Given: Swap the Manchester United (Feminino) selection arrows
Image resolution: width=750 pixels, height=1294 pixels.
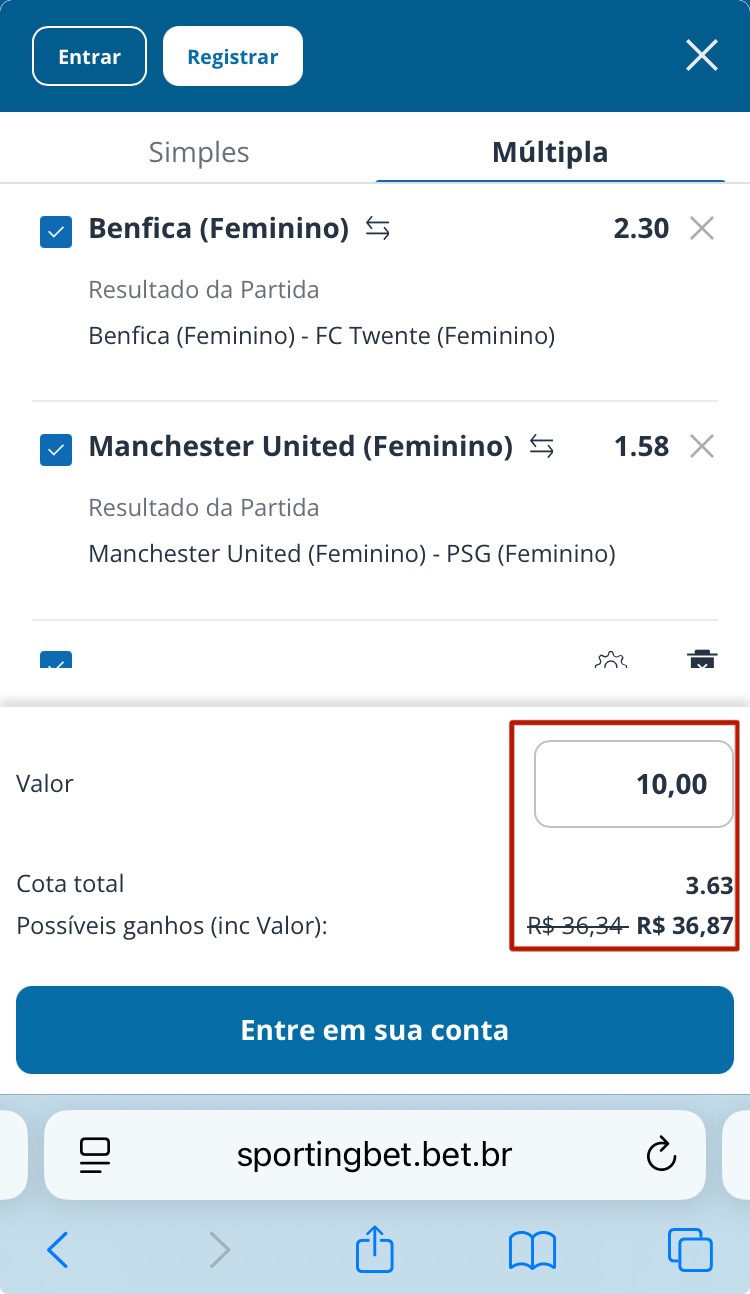Looking at the screenshot, I should click(541, 446).
